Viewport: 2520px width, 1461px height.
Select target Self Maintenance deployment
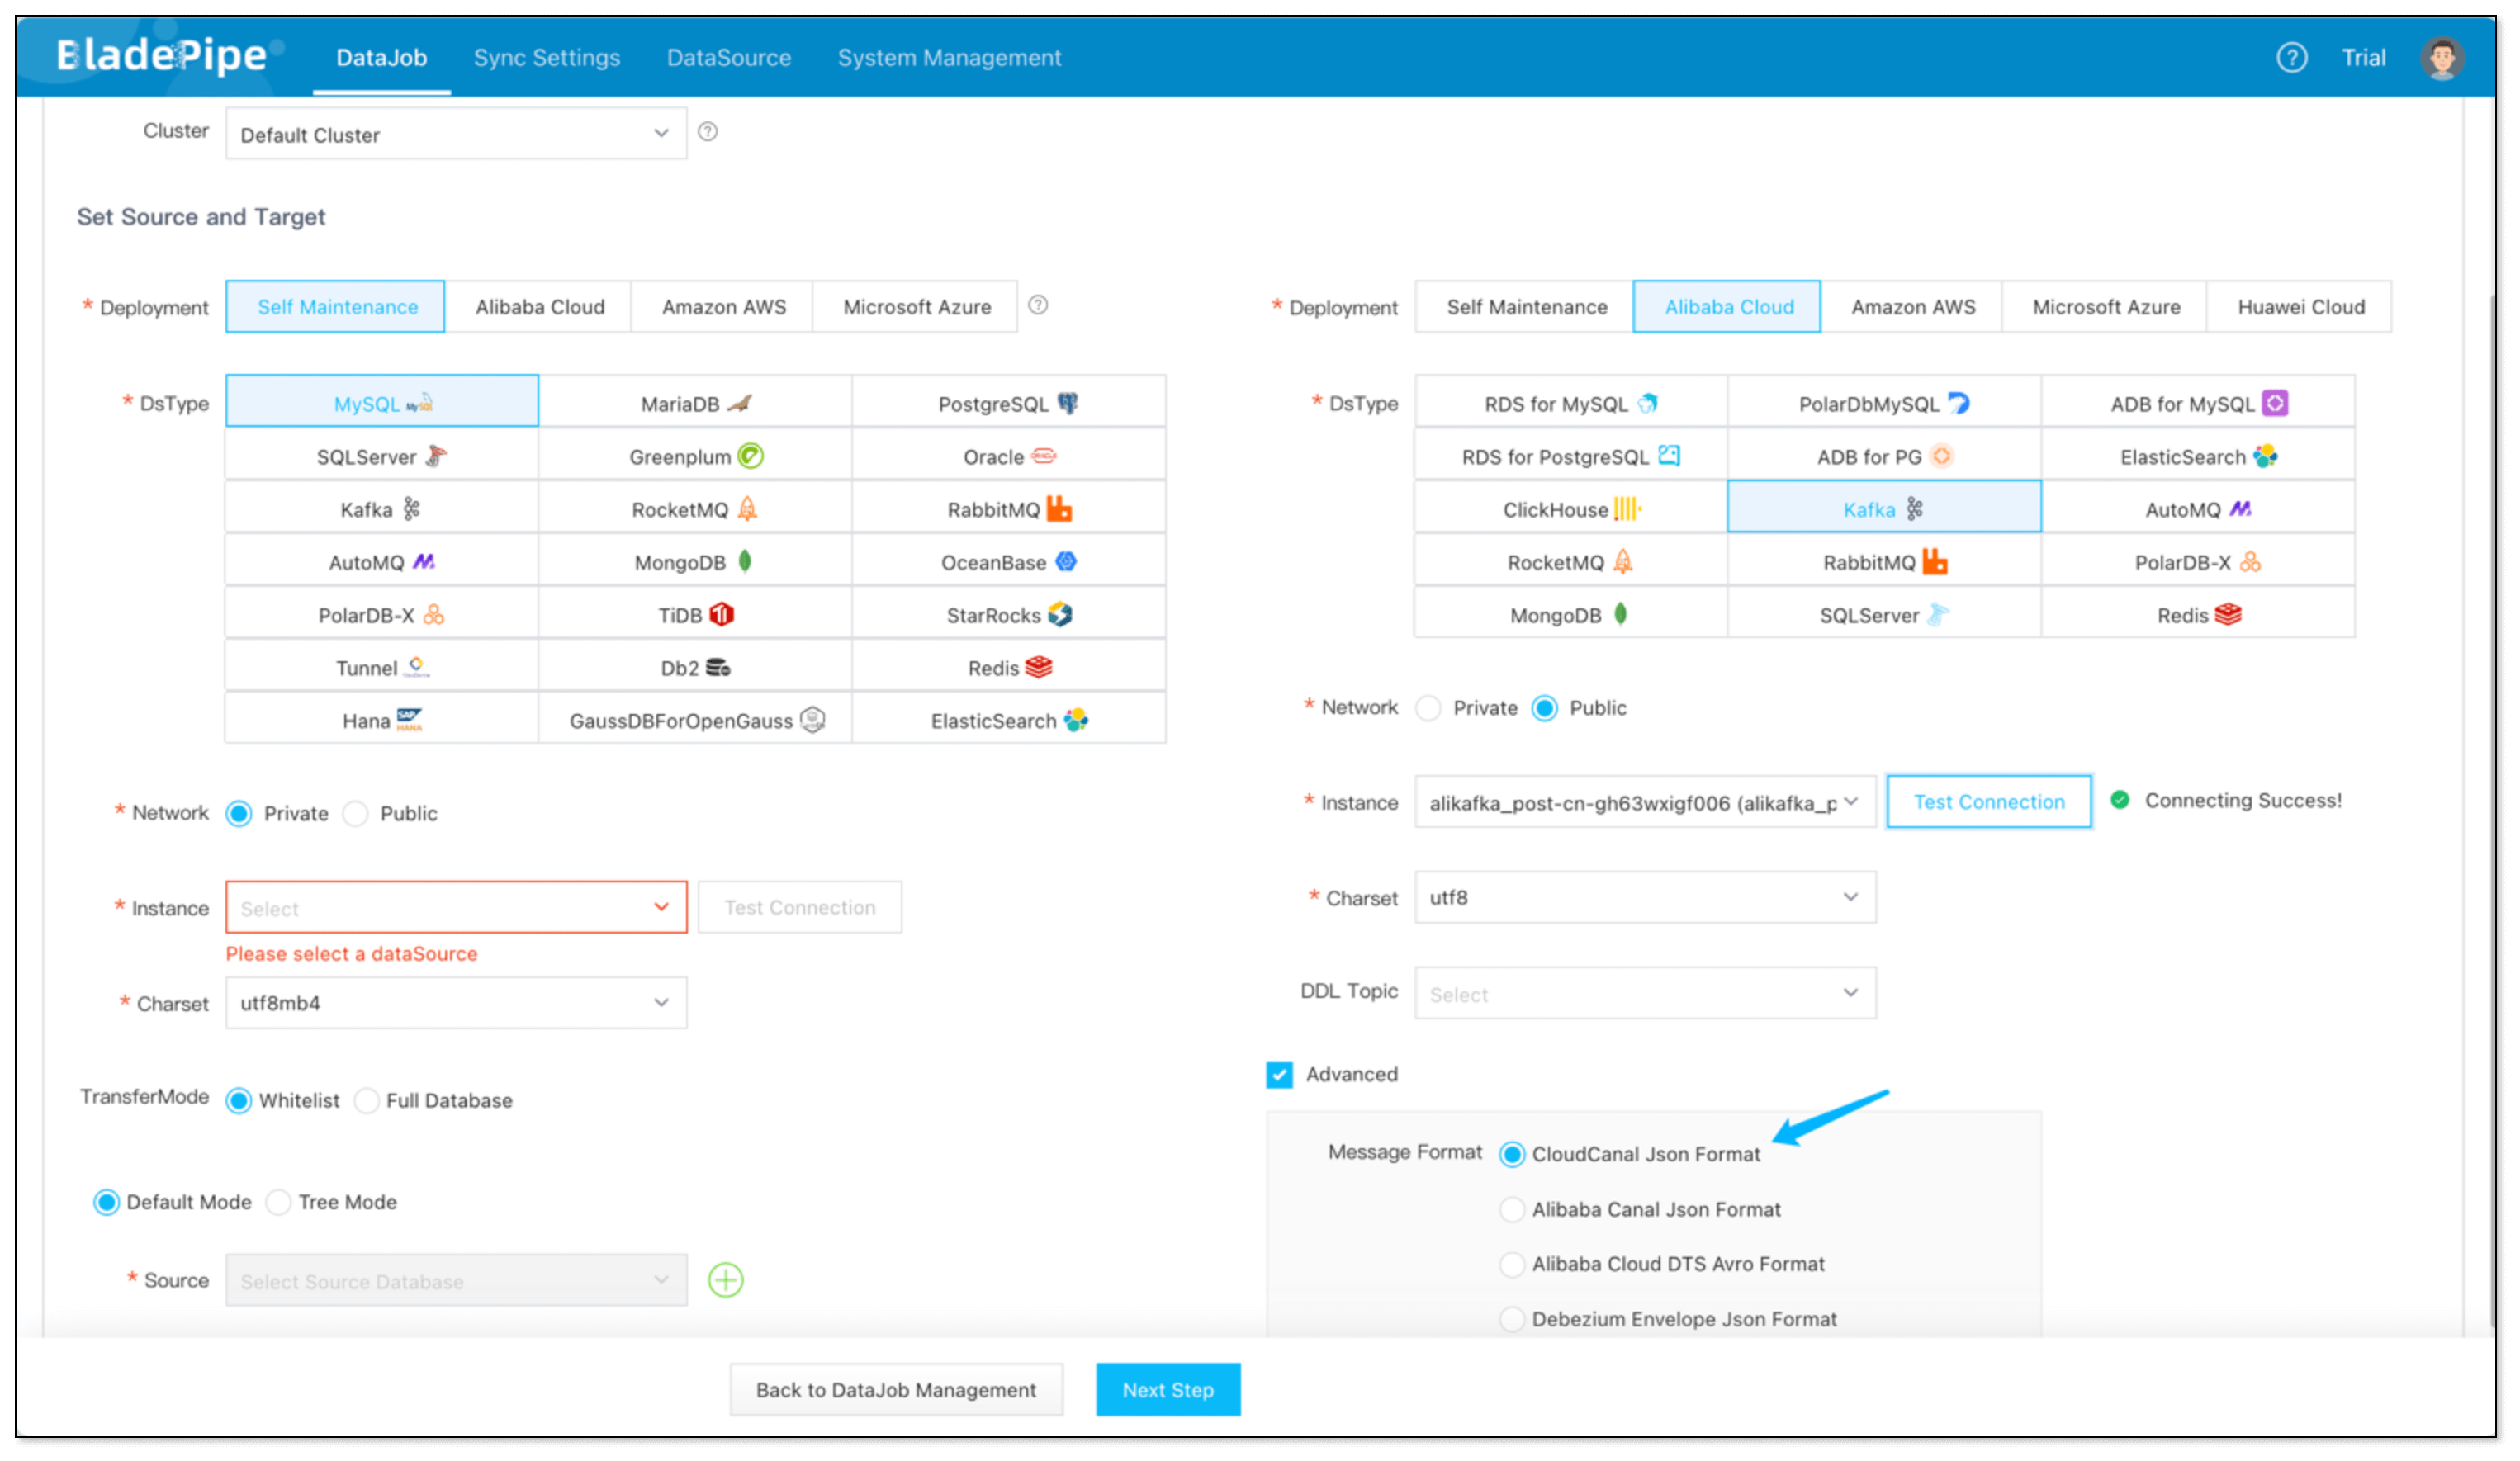(1526, 306)
